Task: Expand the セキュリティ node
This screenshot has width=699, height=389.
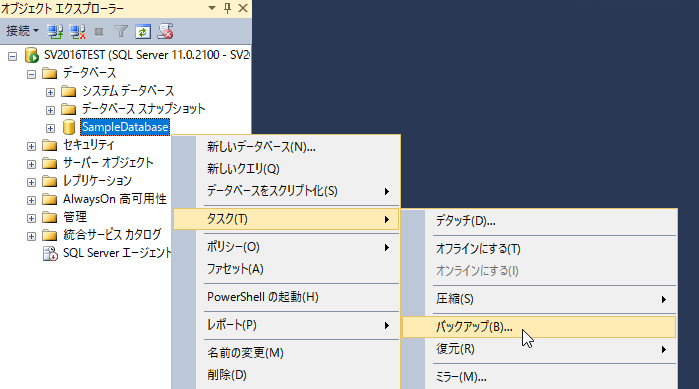Action: point(31,146)
